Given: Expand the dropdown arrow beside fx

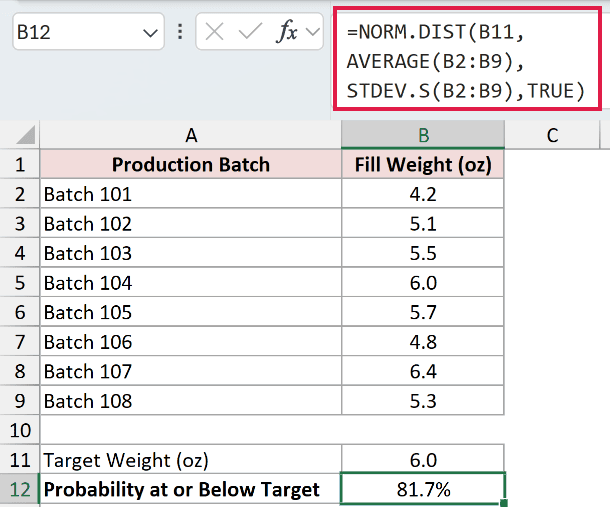Looking at the screenshot, I should pos(313,32).
